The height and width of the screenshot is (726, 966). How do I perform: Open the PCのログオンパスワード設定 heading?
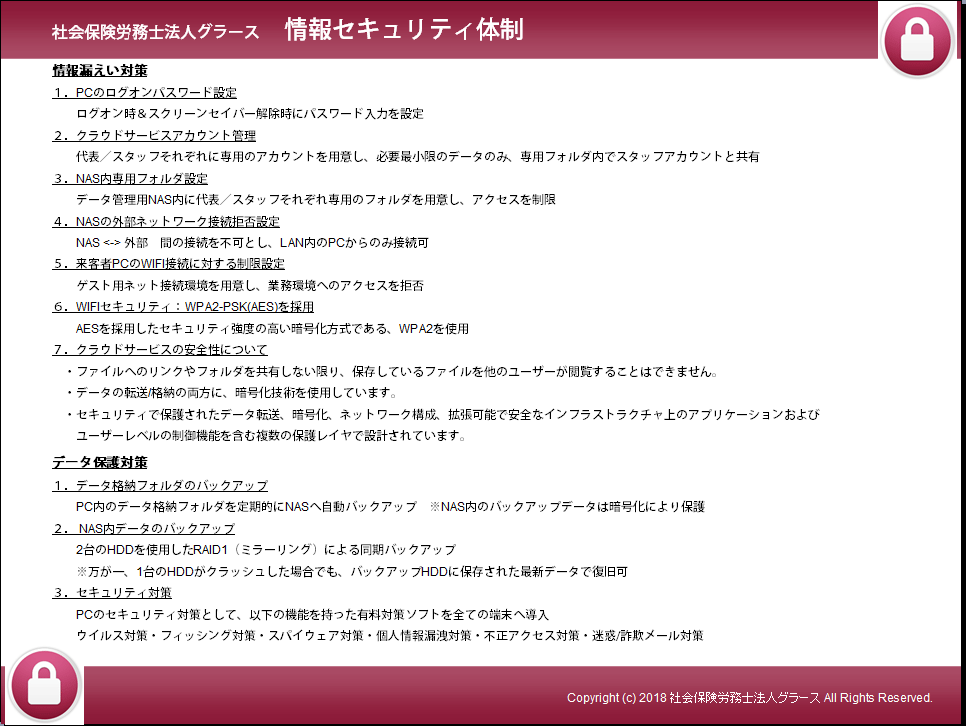[156, 93]
